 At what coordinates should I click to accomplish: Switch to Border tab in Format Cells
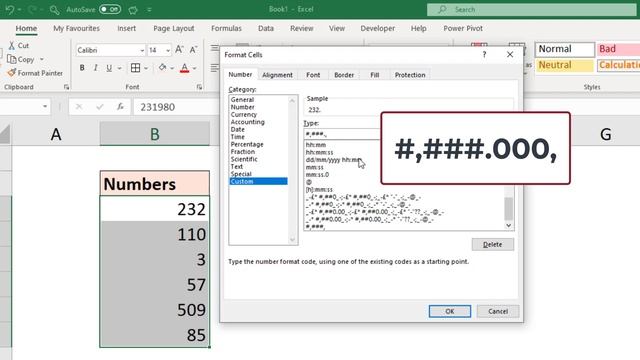pyautogui.click(x=344, y=75)
